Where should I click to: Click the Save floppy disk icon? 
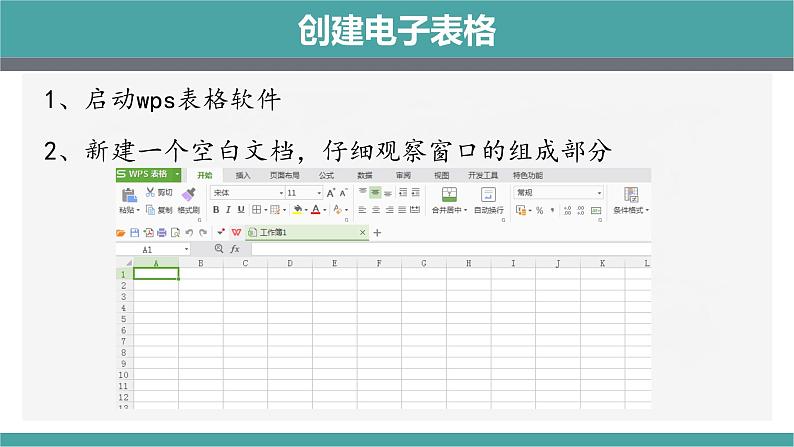(x=135, y=233)
